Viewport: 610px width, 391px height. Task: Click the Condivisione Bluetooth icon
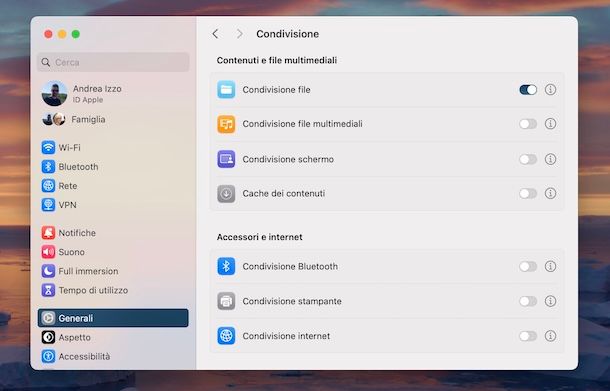226,267
